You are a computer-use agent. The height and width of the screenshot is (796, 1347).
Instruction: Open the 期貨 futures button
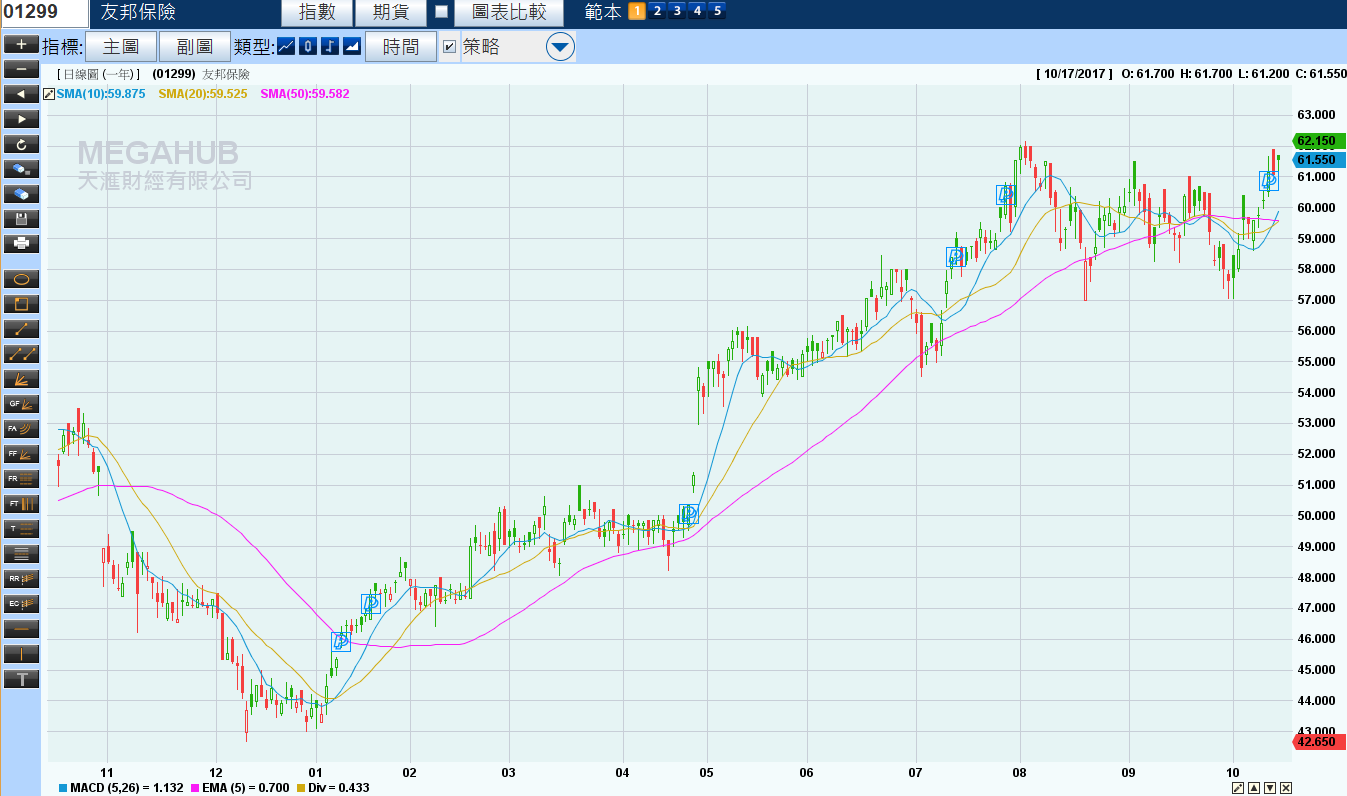pos(390,12)
